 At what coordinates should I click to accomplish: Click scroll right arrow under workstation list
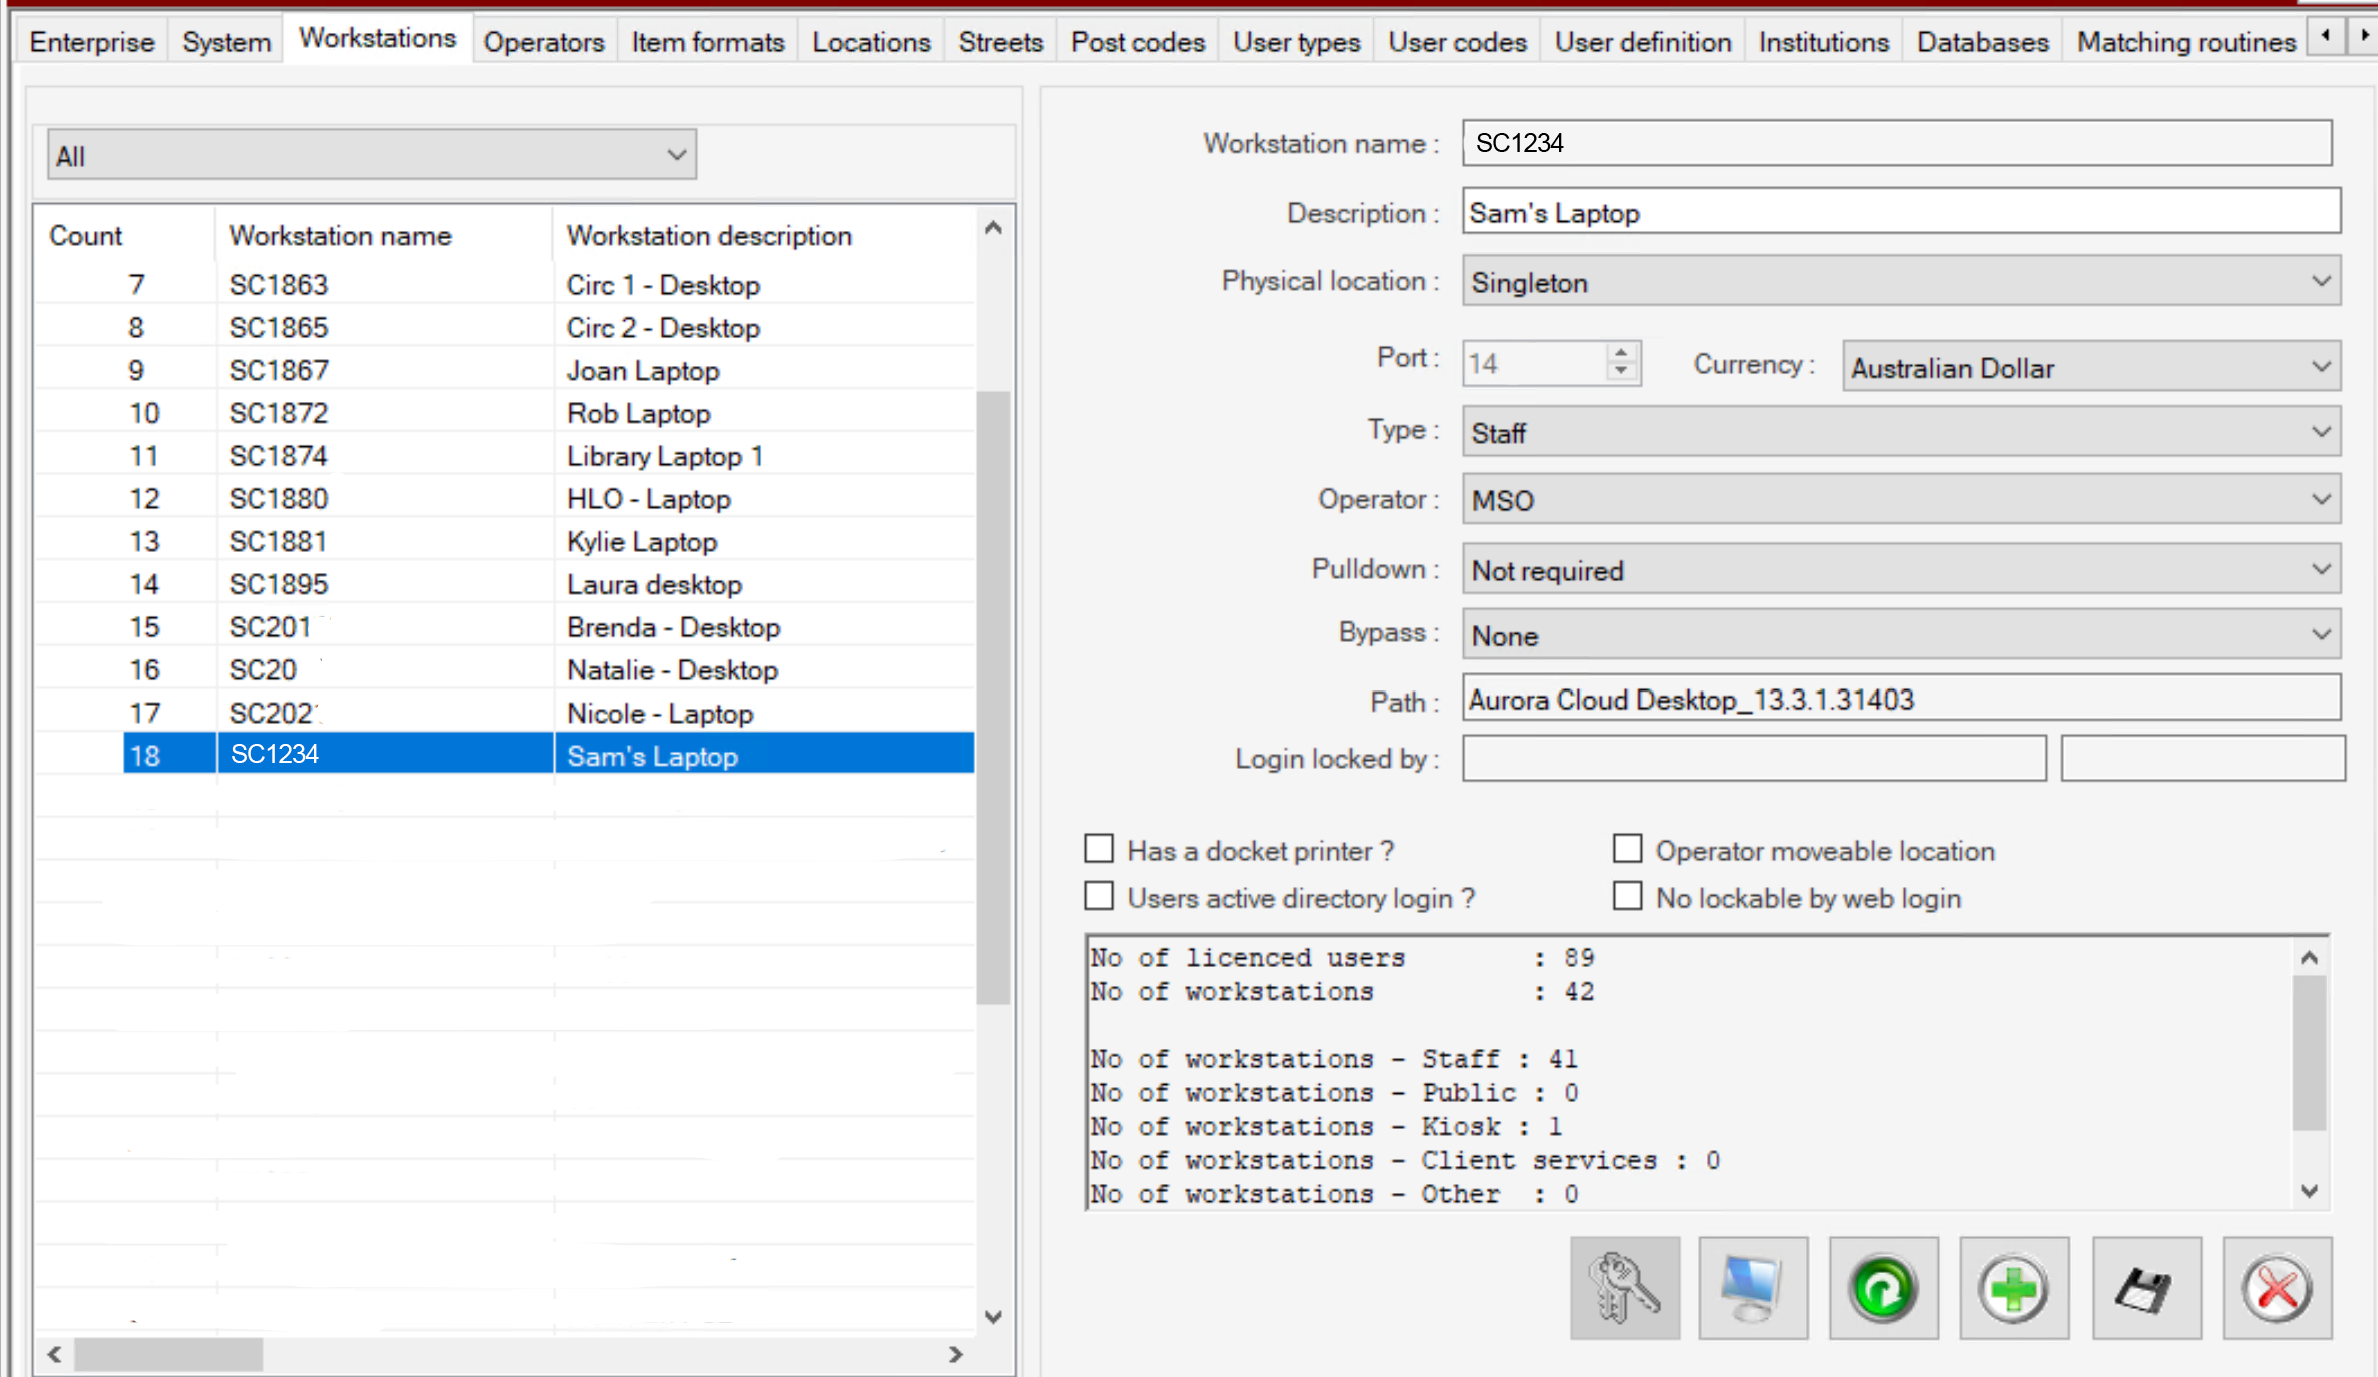(x=956, y=1354)
